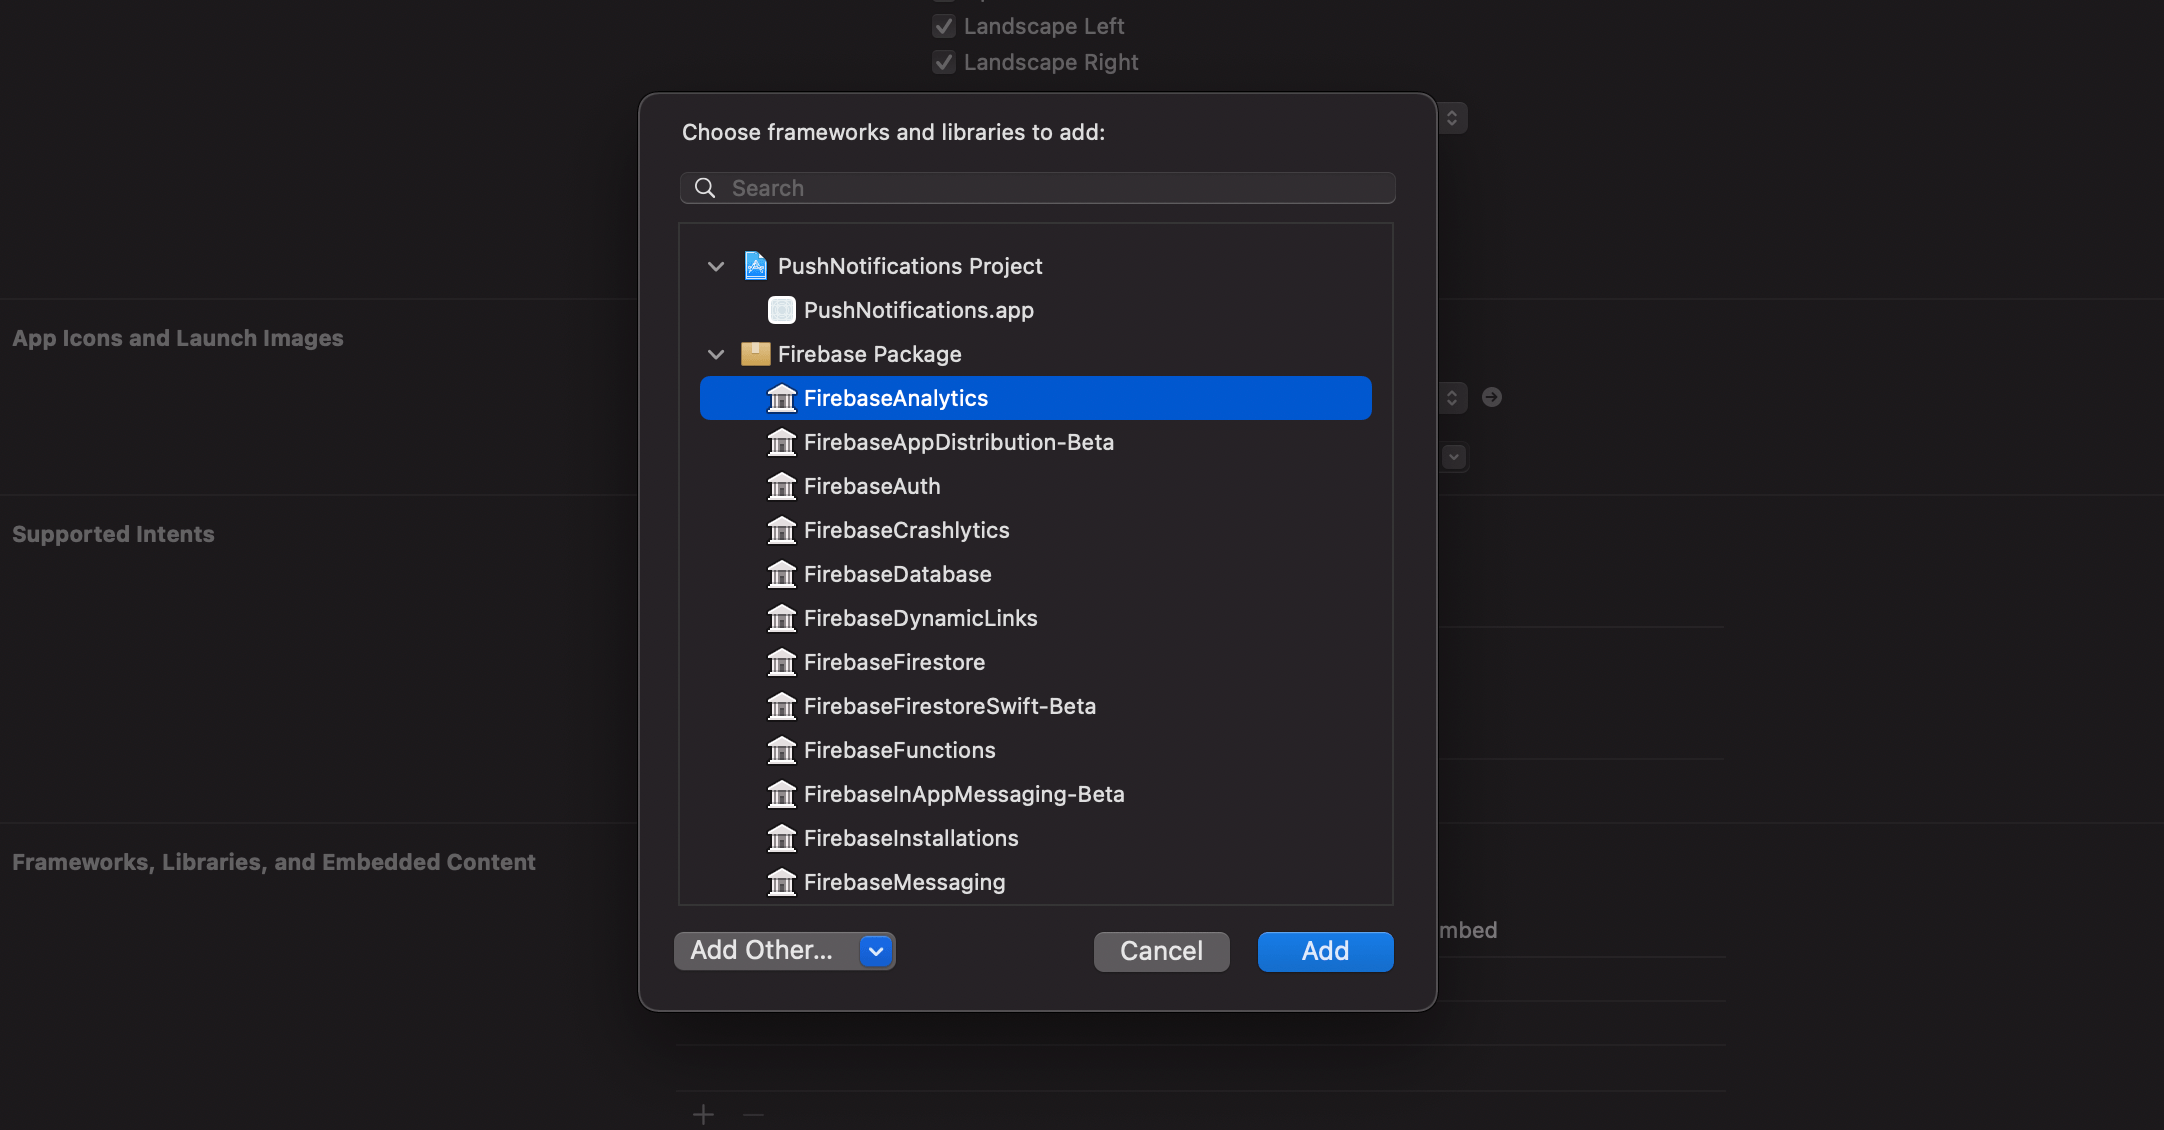Toggle the Landscape Right checkbox
Screen dimensions: 2164x1130
point(943,62)
